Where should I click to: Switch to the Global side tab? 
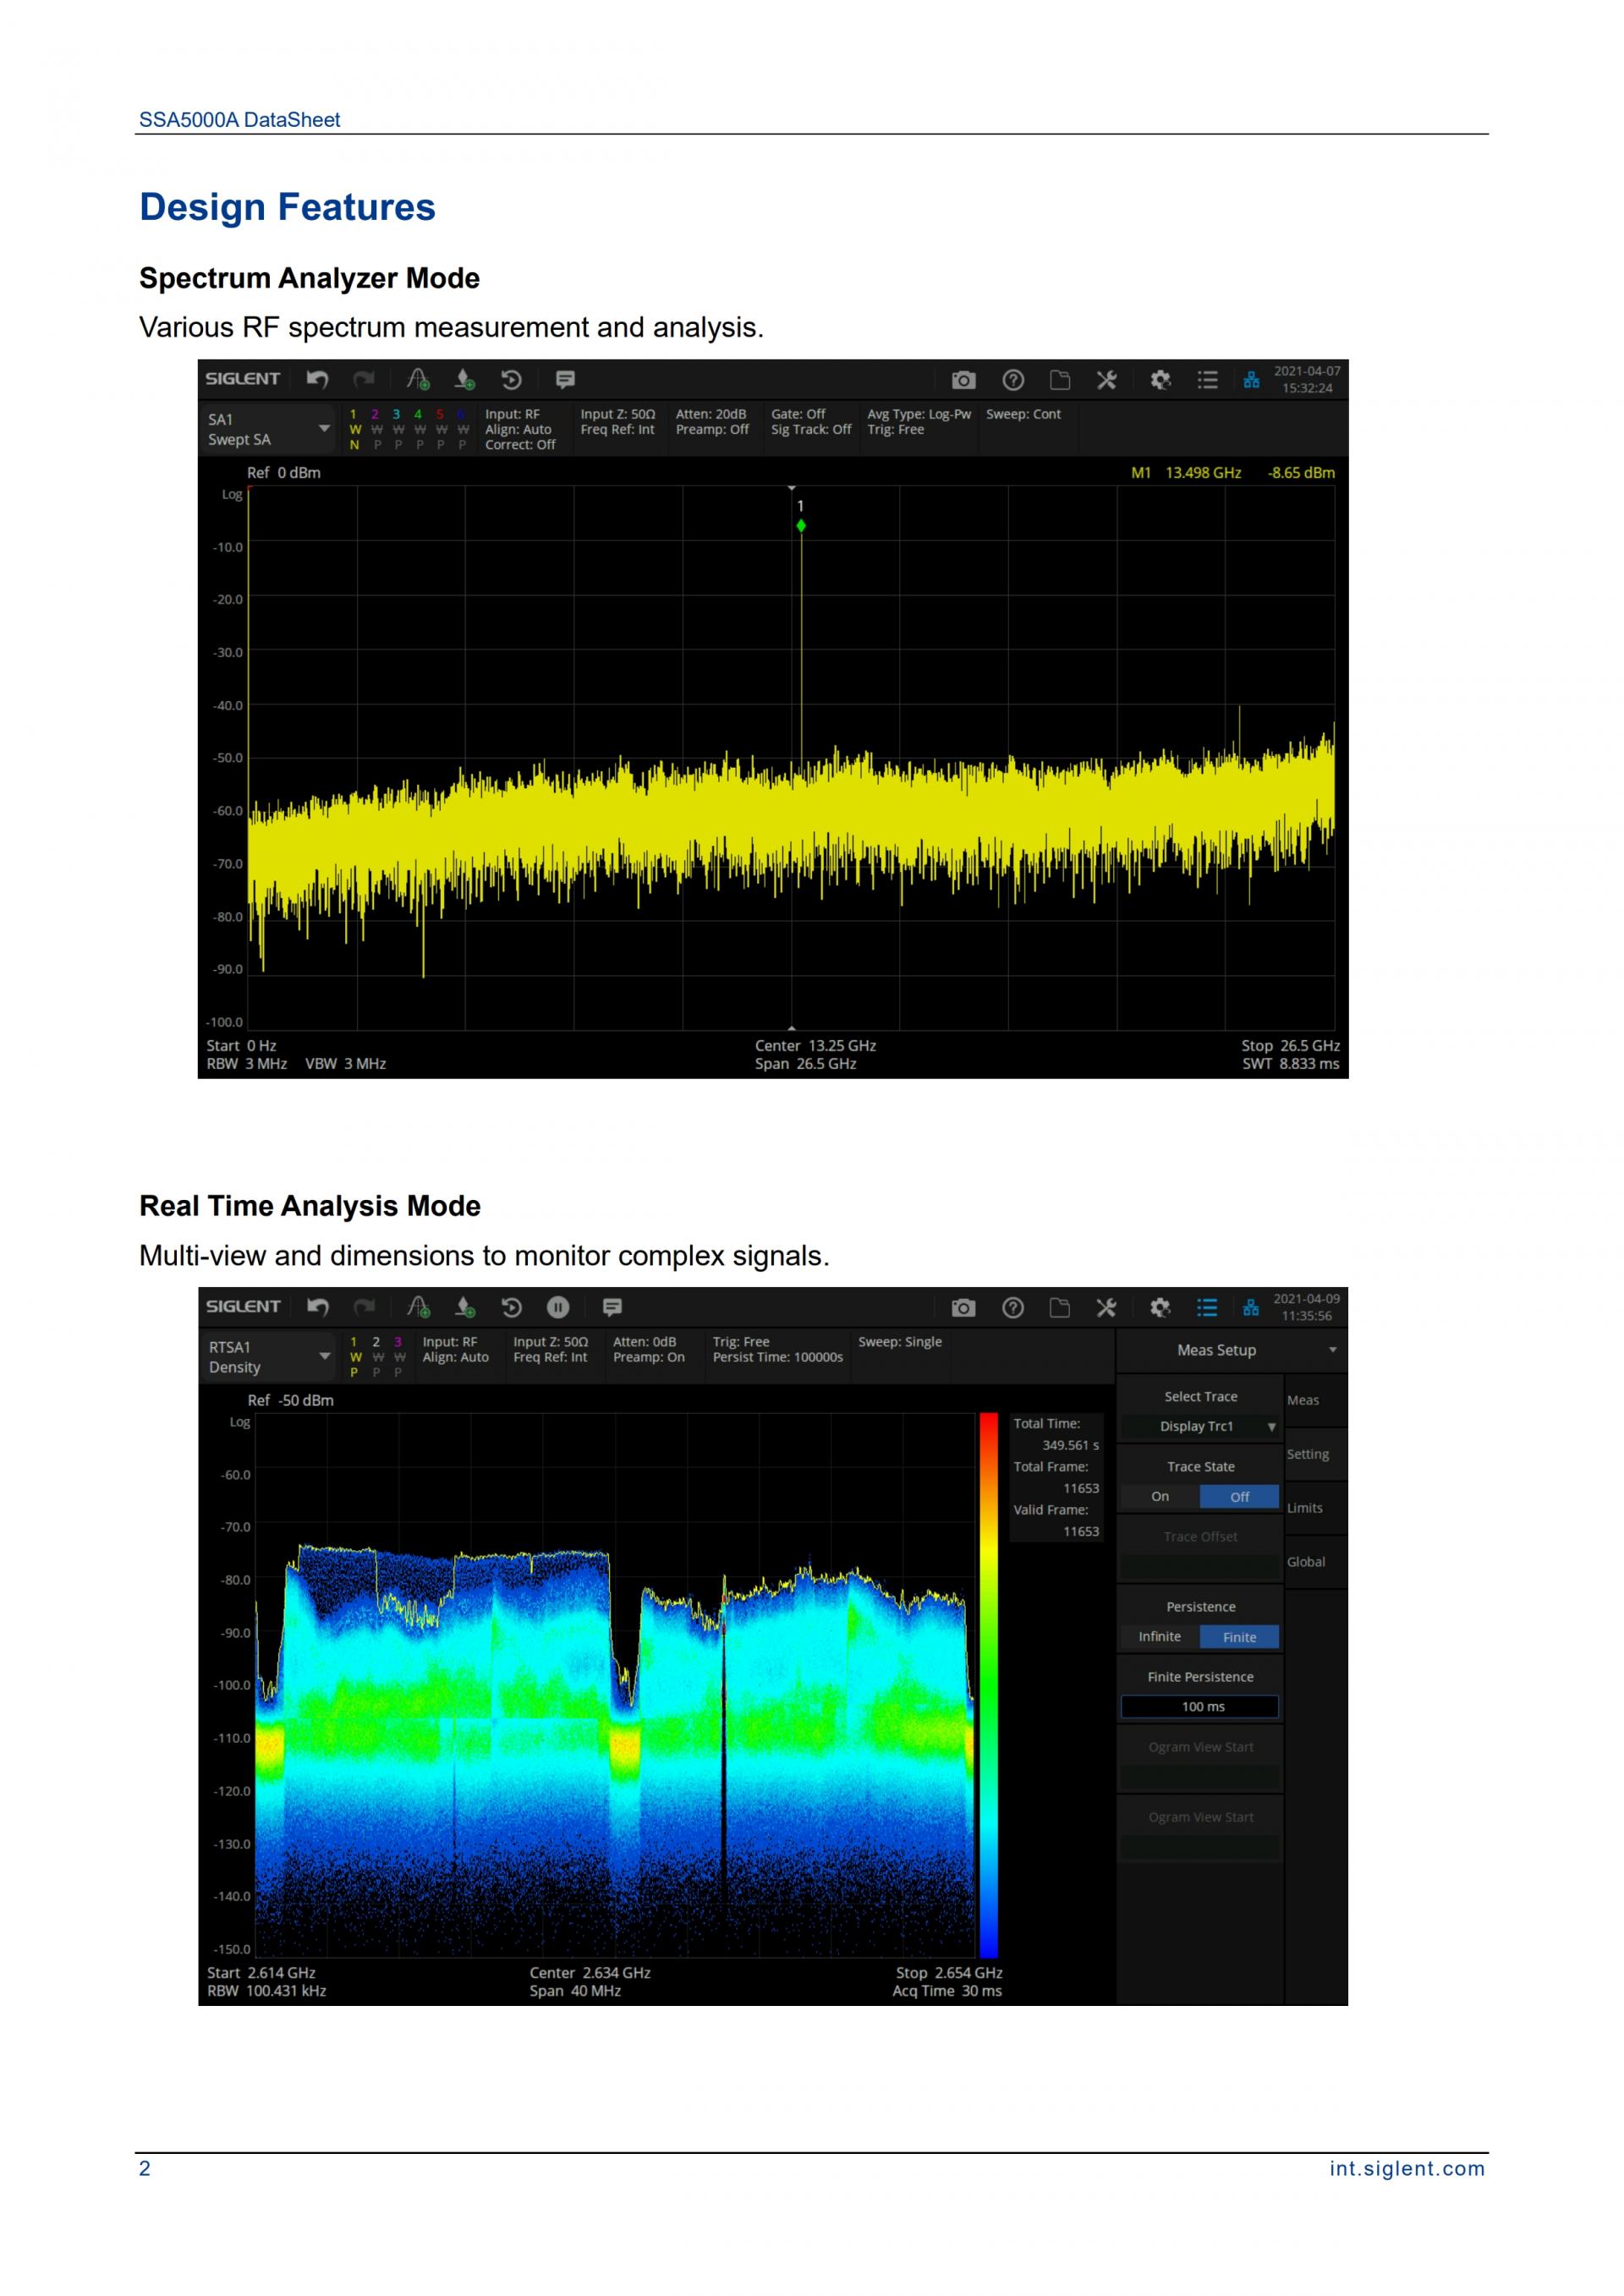[1306, 1561]
